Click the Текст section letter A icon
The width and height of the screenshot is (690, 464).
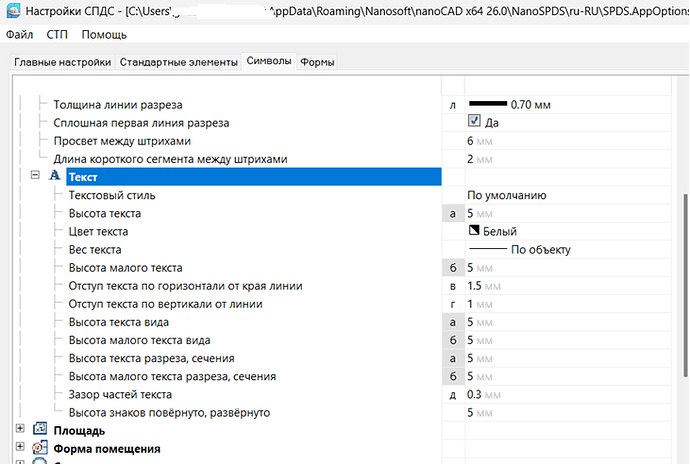55,176
